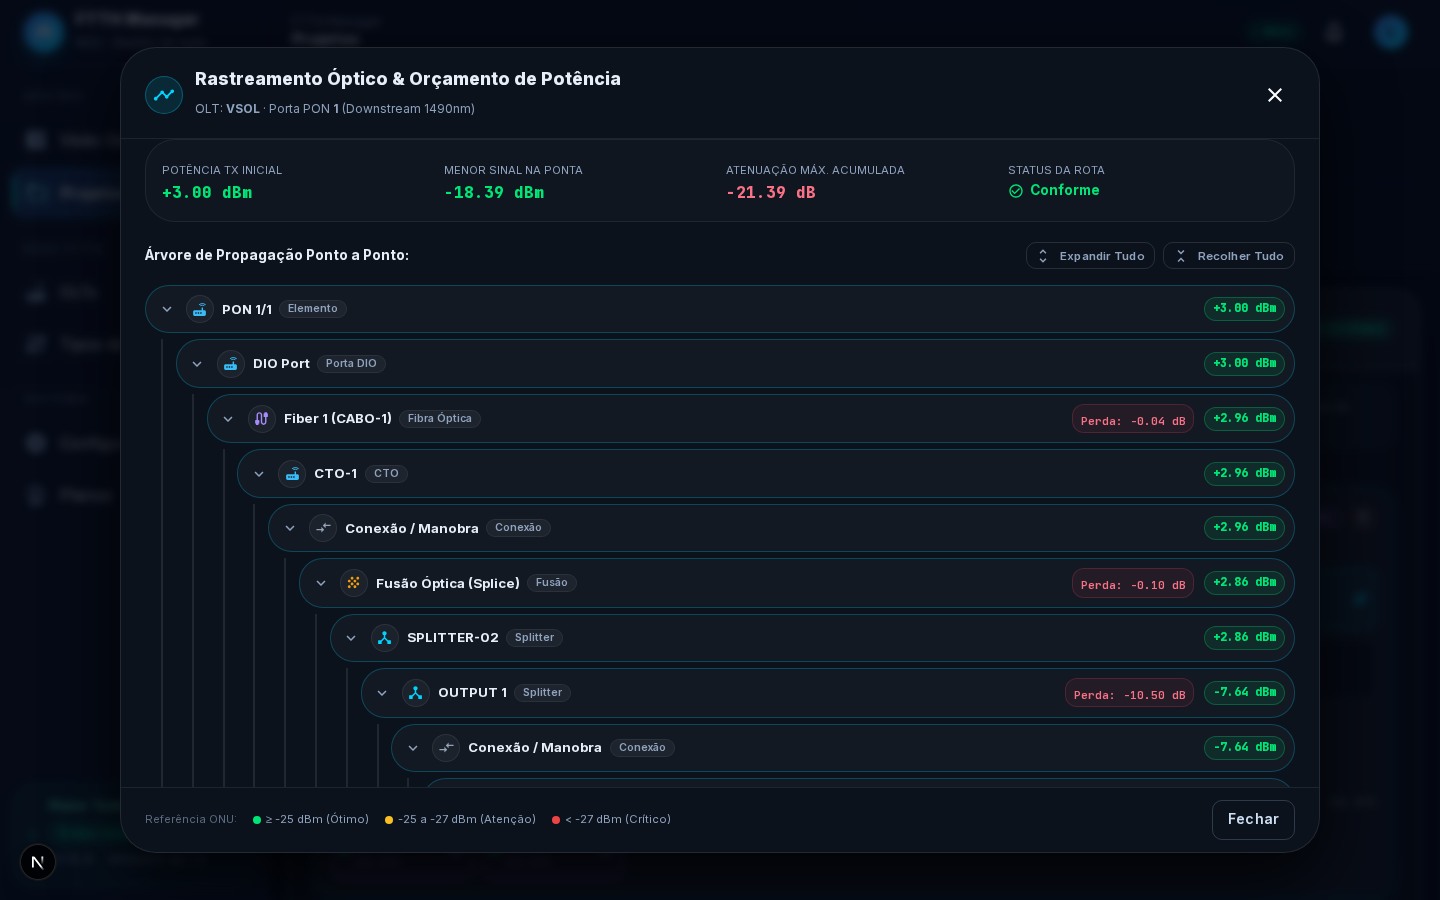
Task: Click the Splitter tag beside SPLITTER-02
Action: tap(534, 638)
